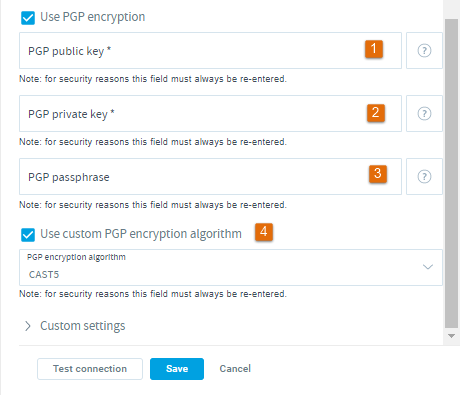Screen dimensions: 471x395
Task: Open help for PGP passphrase
Action: 424,176
